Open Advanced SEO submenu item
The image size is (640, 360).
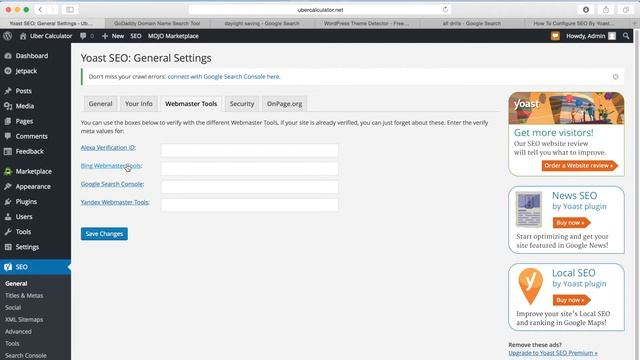[18, 331]
